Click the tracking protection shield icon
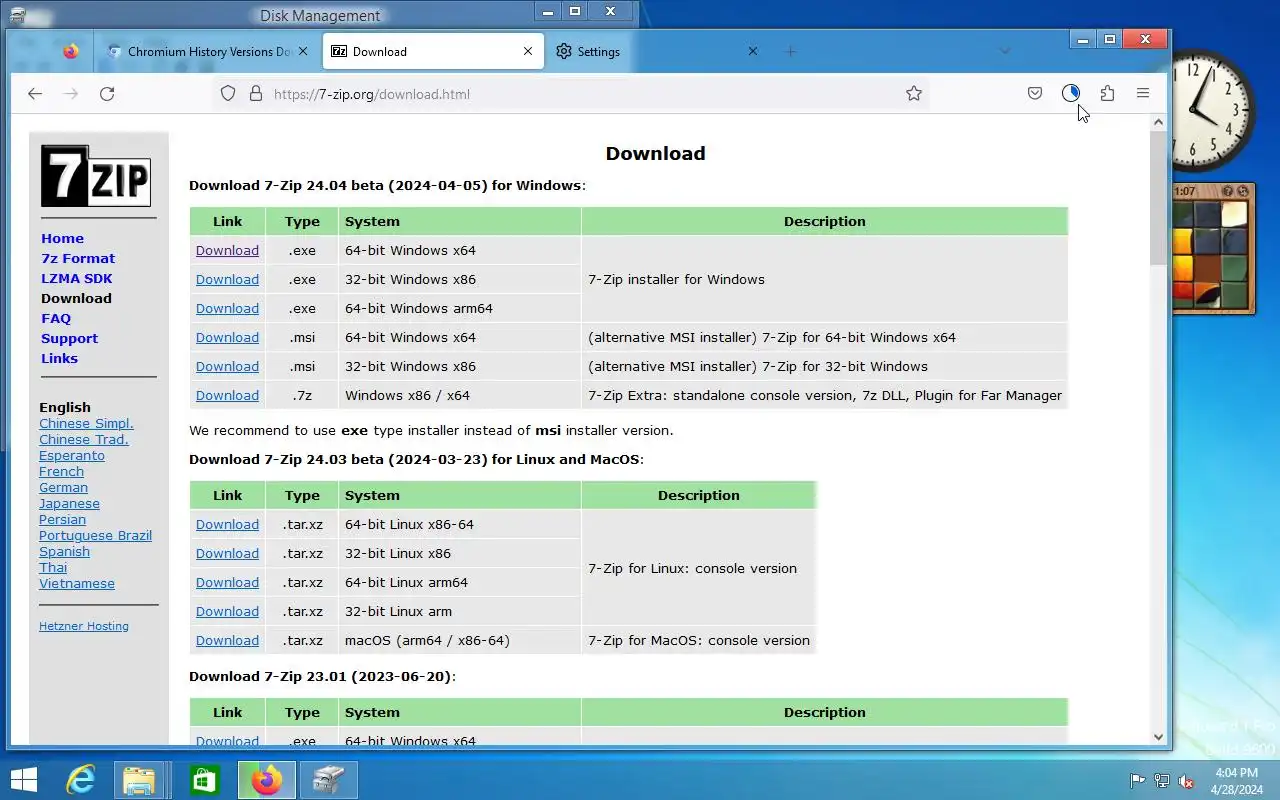1280x800 pixels. (x=228, y=93)
